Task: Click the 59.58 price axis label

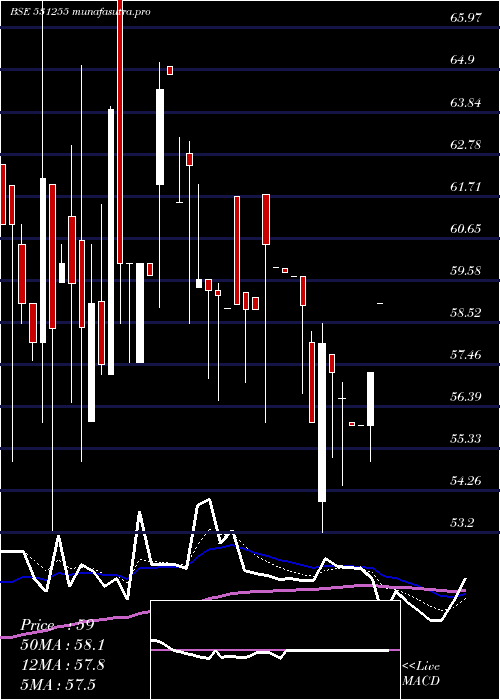Action: click(466, 271)
